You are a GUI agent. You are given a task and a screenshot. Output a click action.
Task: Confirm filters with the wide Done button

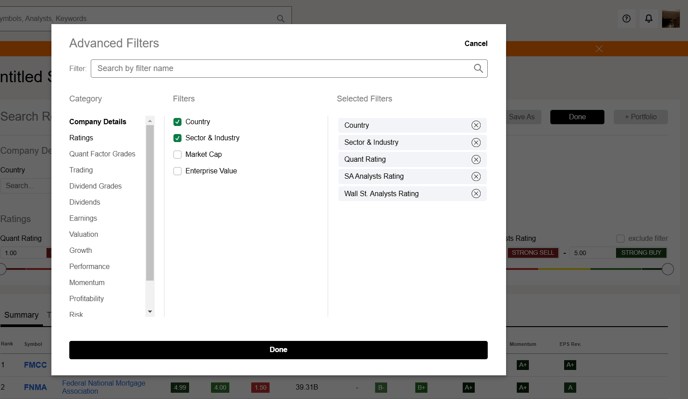(x=278, y=350)
